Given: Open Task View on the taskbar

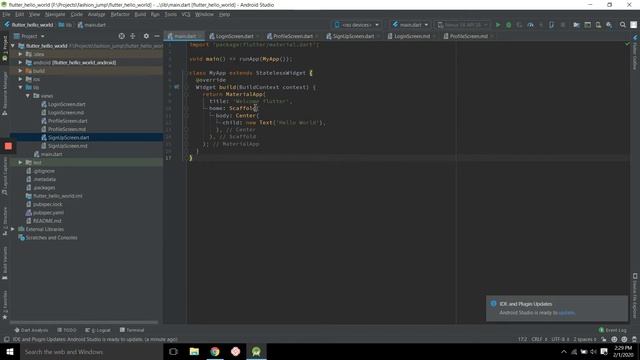Looking at the screenshot, I should [173, 351].
